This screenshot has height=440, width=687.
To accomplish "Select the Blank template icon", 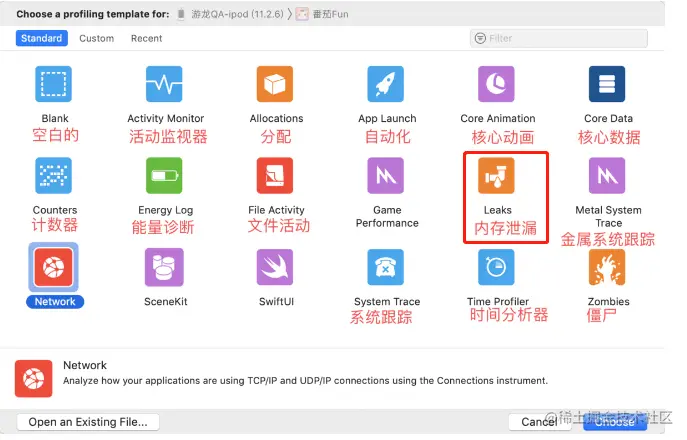I will [x=53, y=84].
